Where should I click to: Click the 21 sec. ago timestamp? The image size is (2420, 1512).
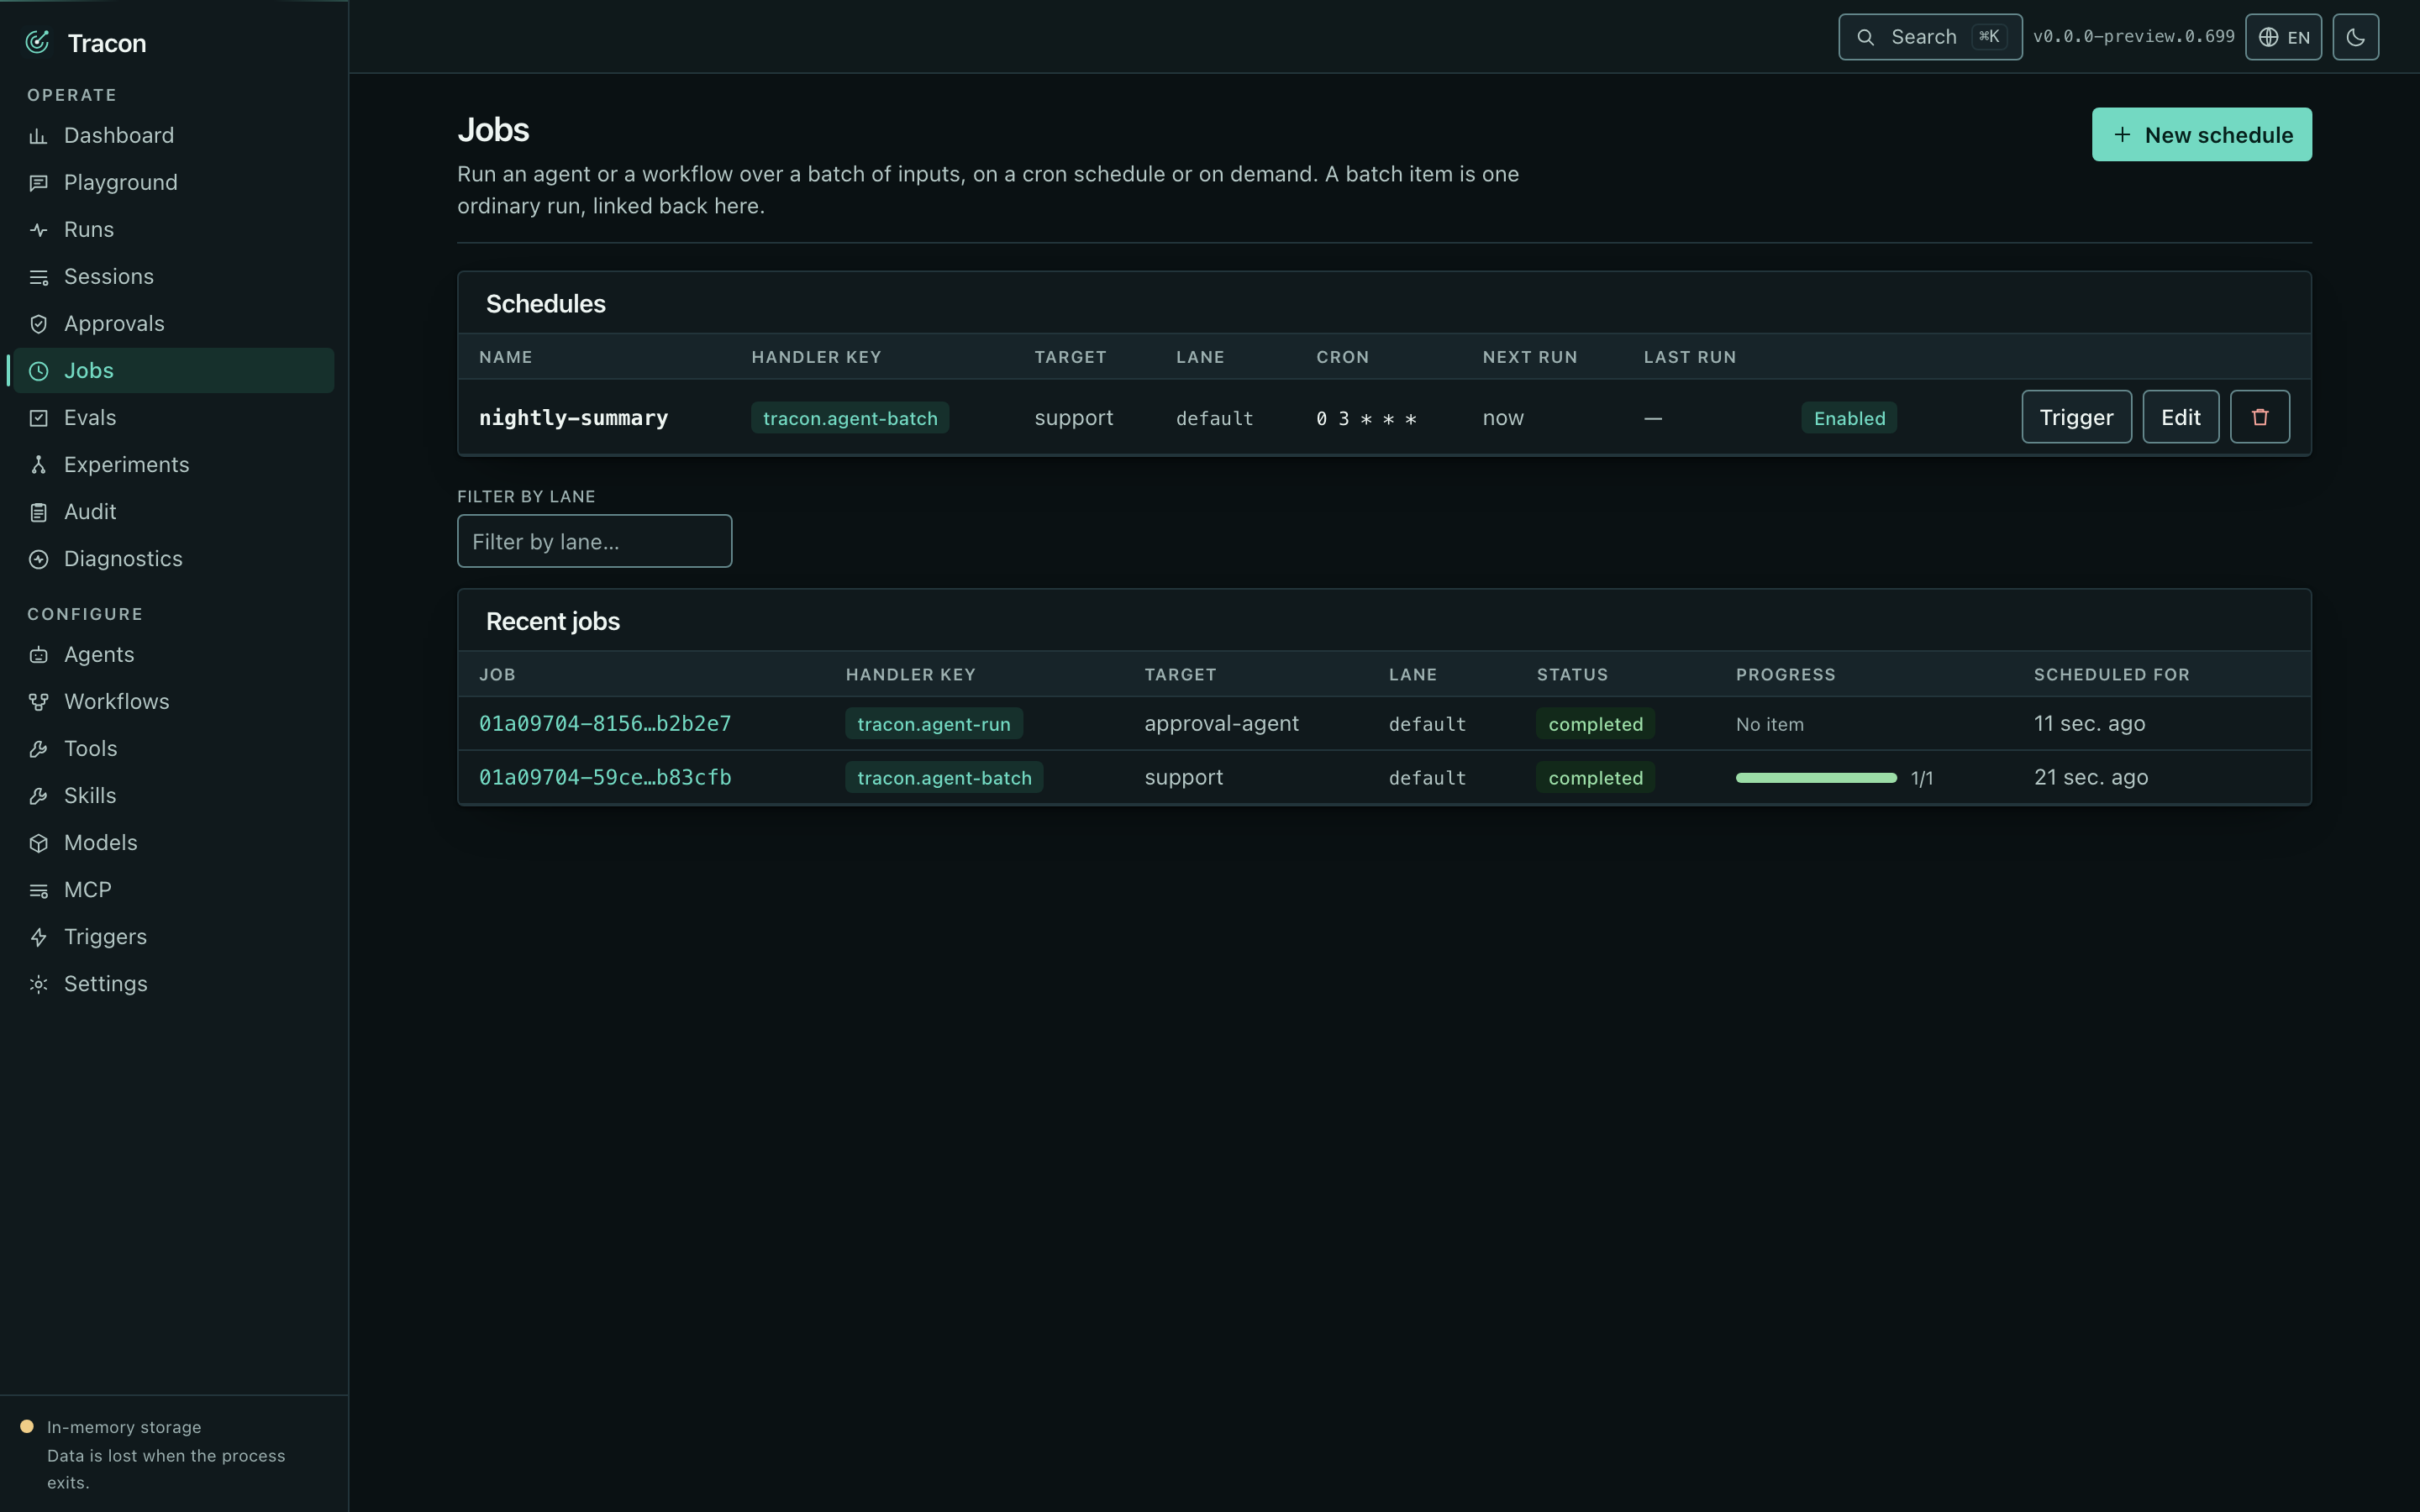pyautogui.click(x=2091, y=777)
